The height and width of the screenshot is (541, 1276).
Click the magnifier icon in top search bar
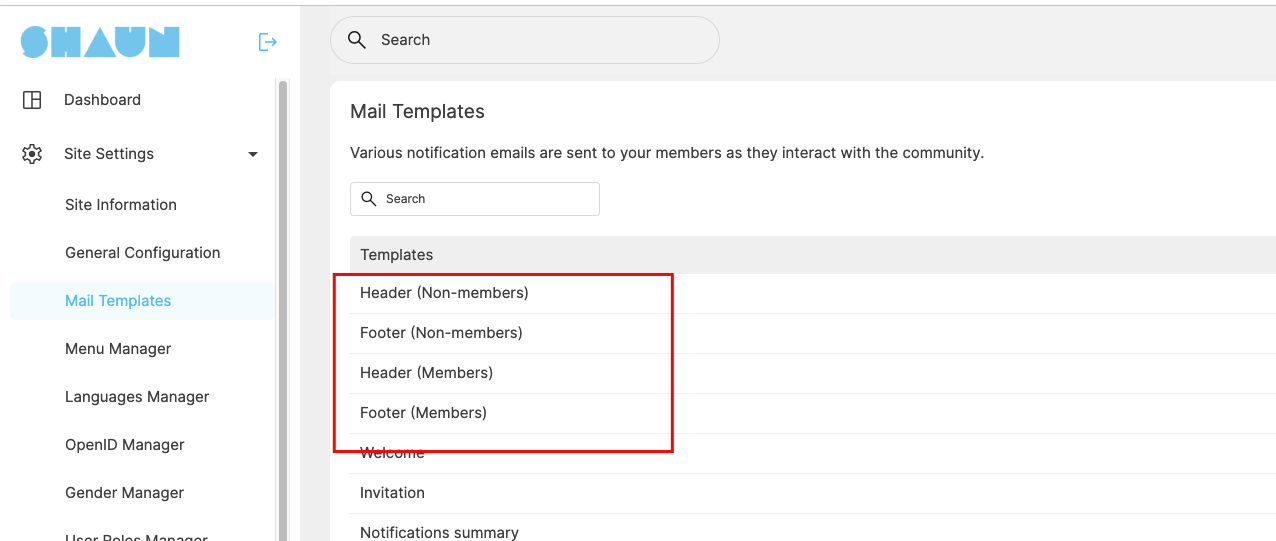356,40
